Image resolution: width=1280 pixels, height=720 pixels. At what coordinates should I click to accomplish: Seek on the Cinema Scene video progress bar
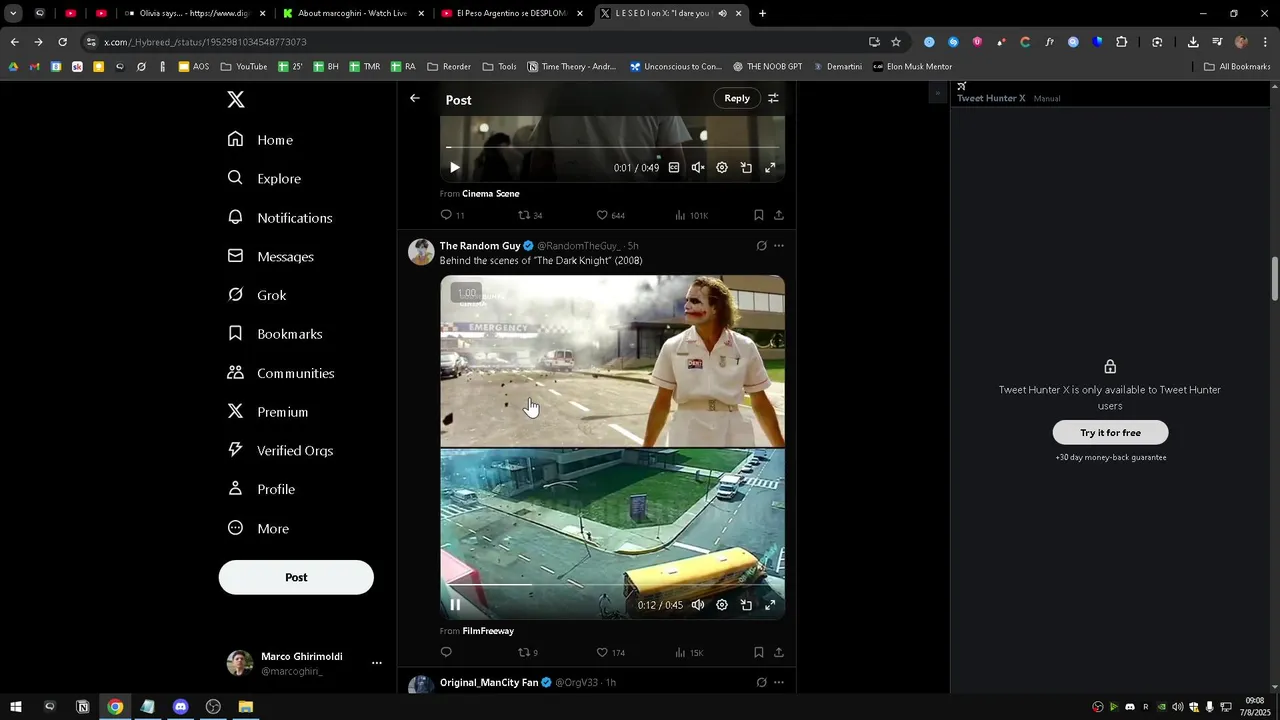pos(612,148)
